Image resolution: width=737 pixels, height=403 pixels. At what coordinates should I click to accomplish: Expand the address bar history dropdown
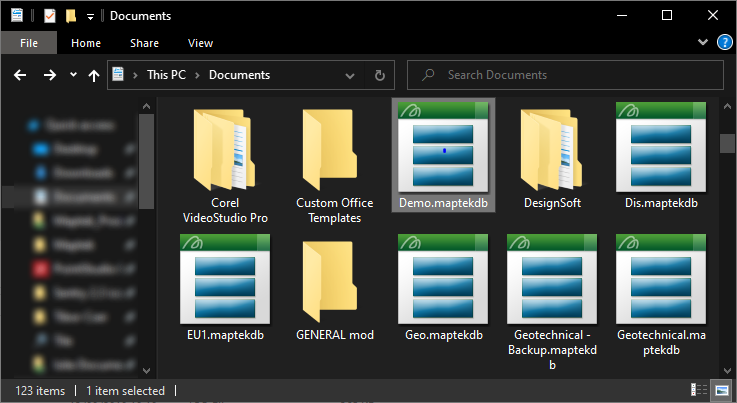[x=350, y=75]
